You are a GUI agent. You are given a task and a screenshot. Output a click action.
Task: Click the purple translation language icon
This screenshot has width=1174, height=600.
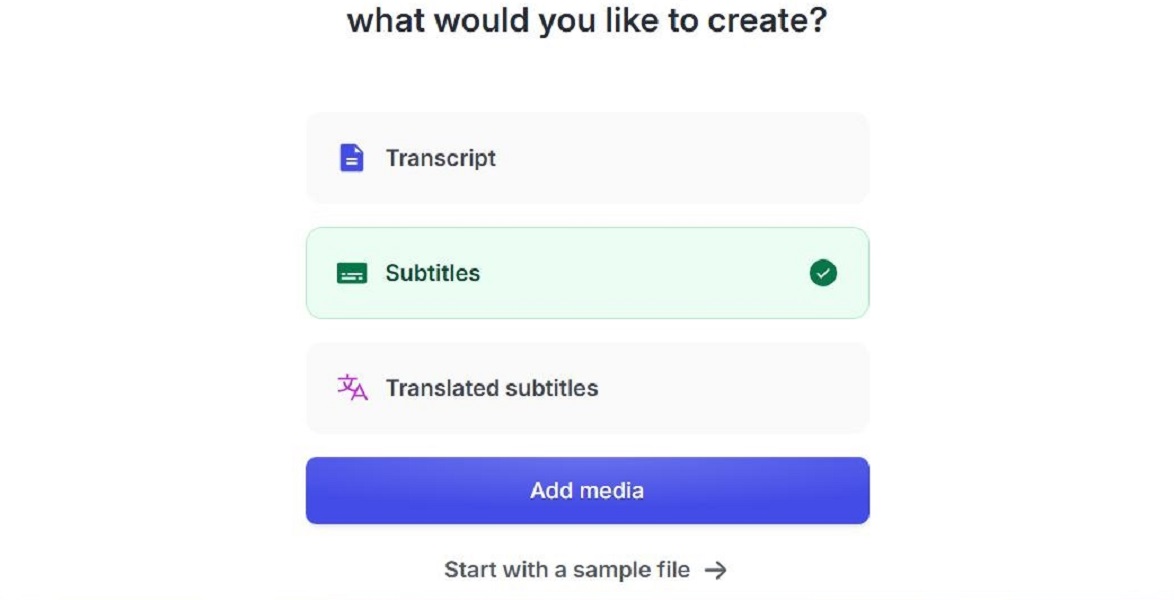352,387
